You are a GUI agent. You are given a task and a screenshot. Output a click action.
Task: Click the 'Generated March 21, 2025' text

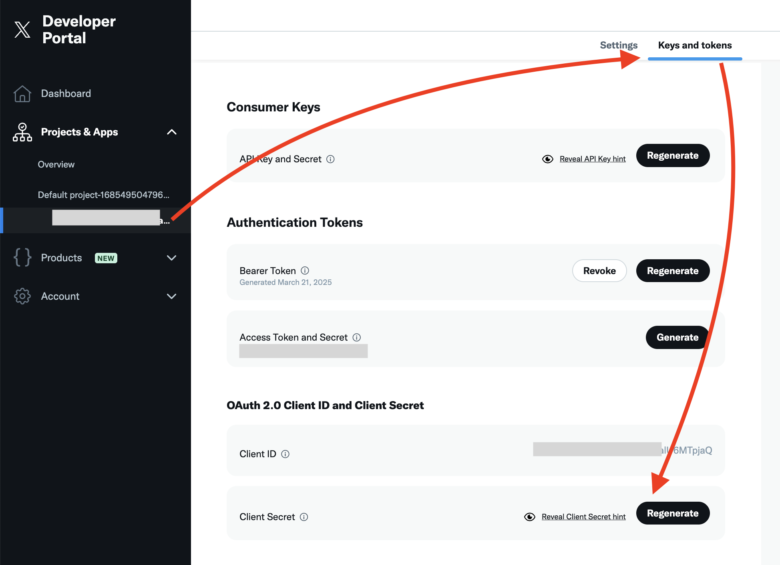286,282
